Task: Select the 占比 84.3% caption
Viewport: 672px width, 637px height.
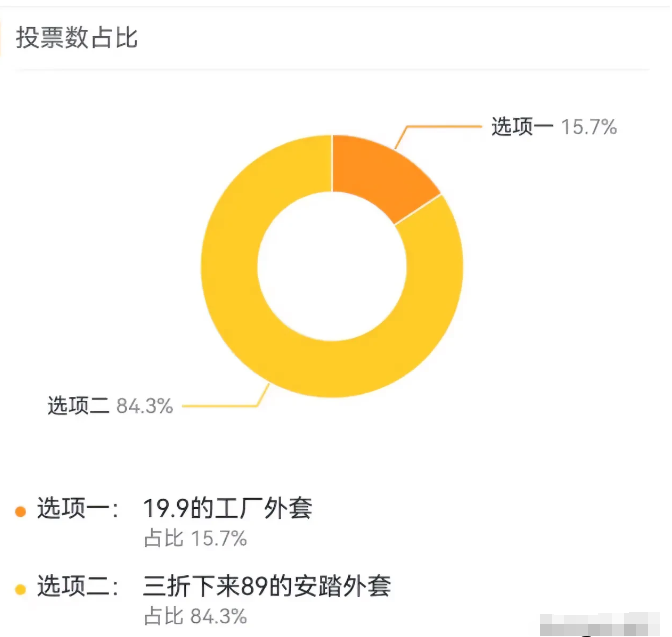Action: (195, 616)
